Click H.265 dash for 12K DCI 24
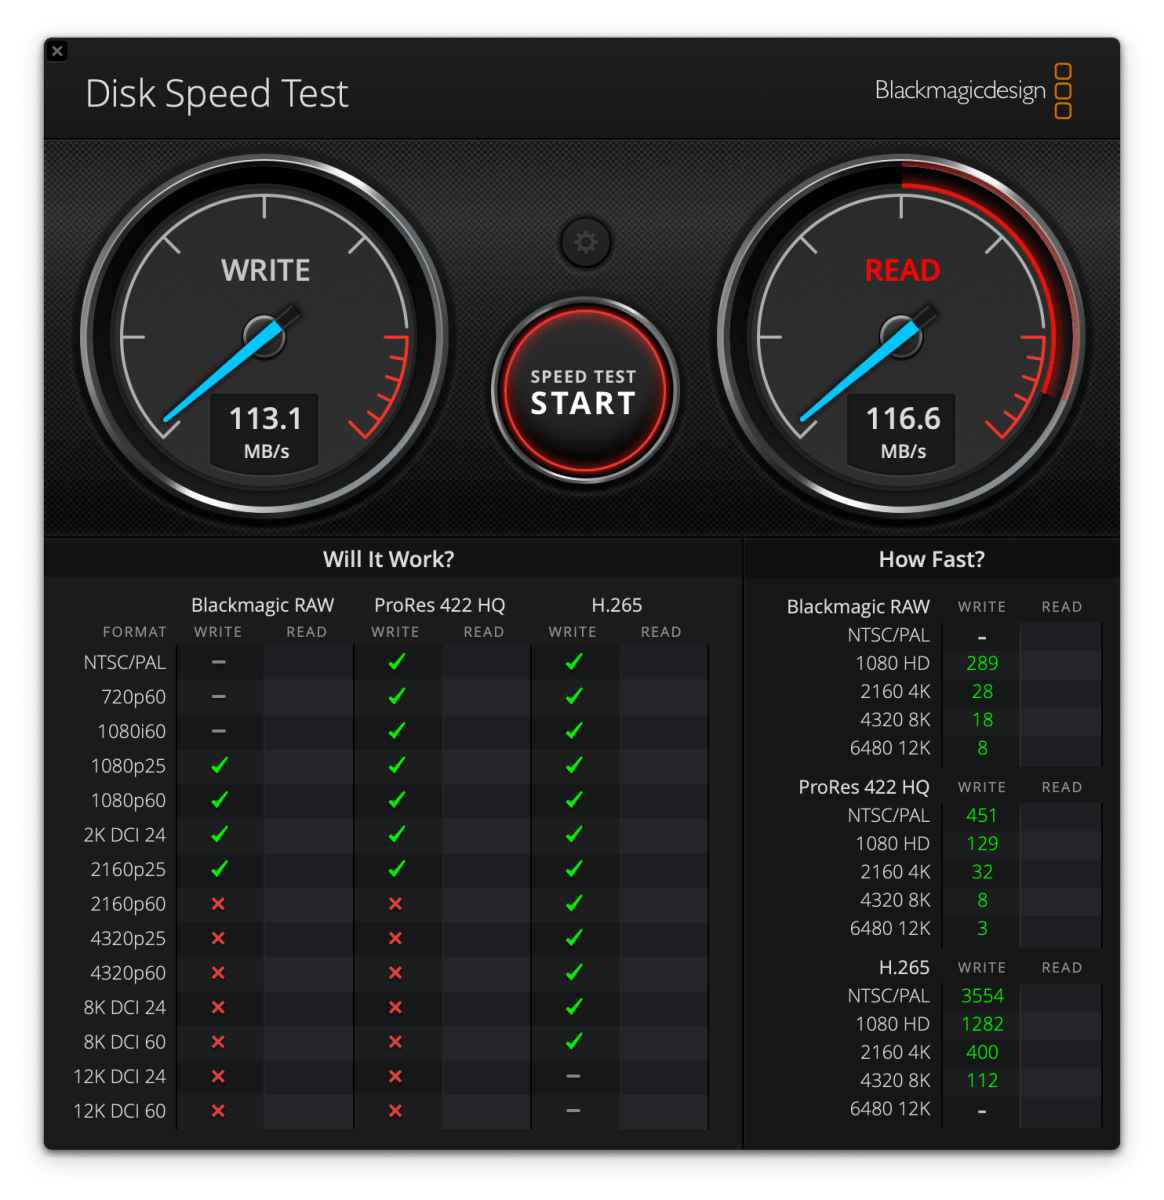1164x1200 pixels. (x=573, y=1077)
